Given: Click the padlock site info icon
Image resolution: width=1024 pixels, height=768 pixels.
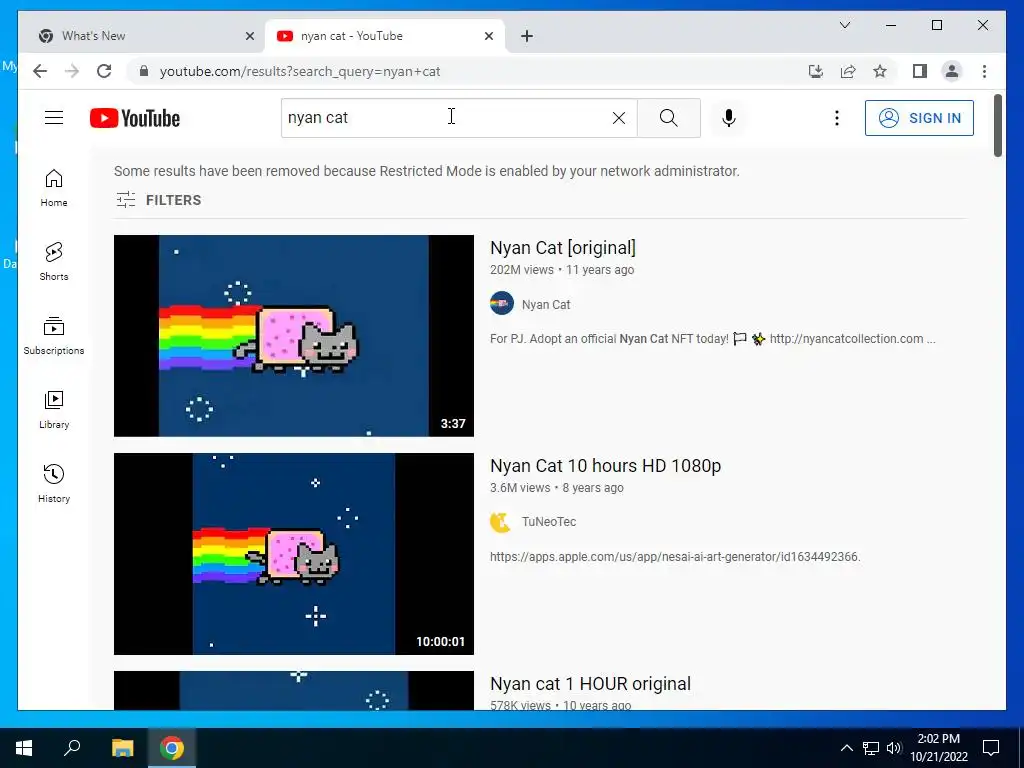Looking at the screenshot, I should click(x=144, y=71).
